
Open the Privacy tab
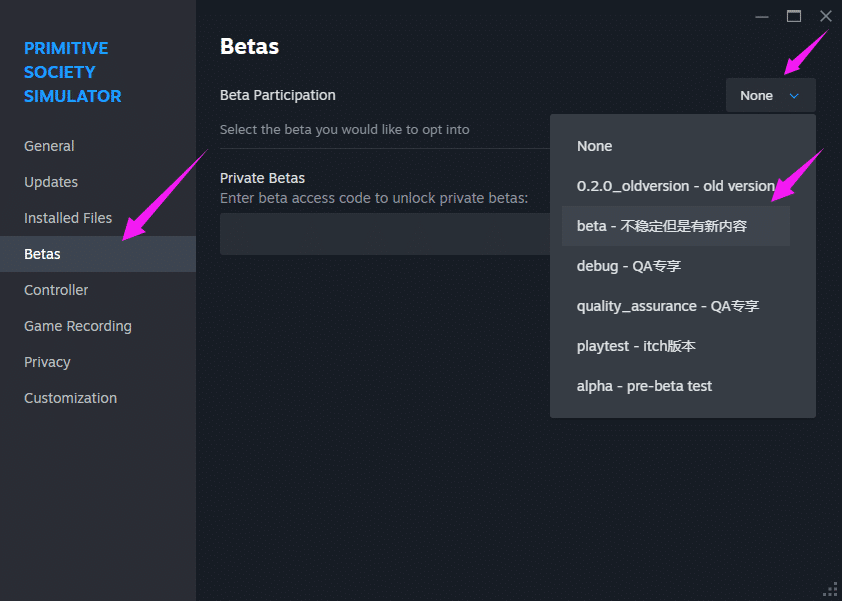98,361
